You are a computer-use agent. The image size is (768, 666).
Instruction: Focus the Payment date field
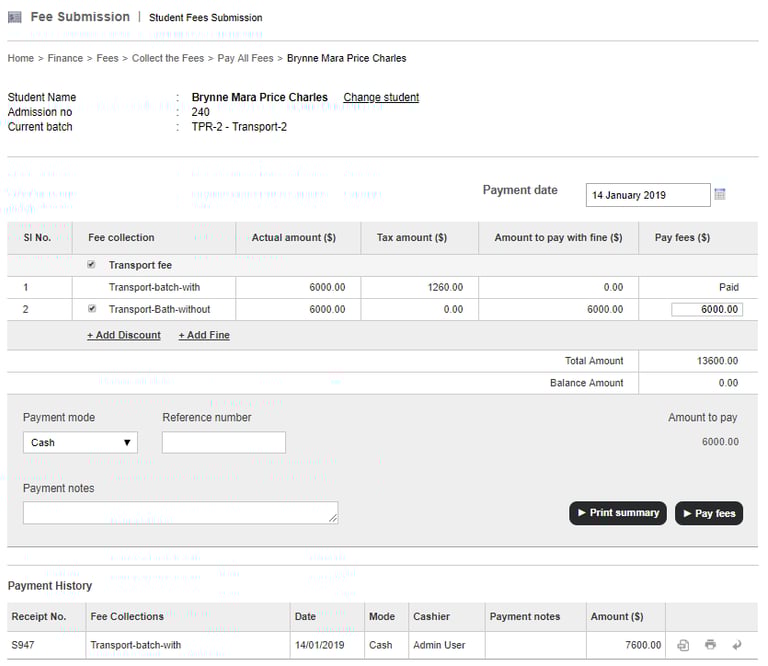(648, 195)
